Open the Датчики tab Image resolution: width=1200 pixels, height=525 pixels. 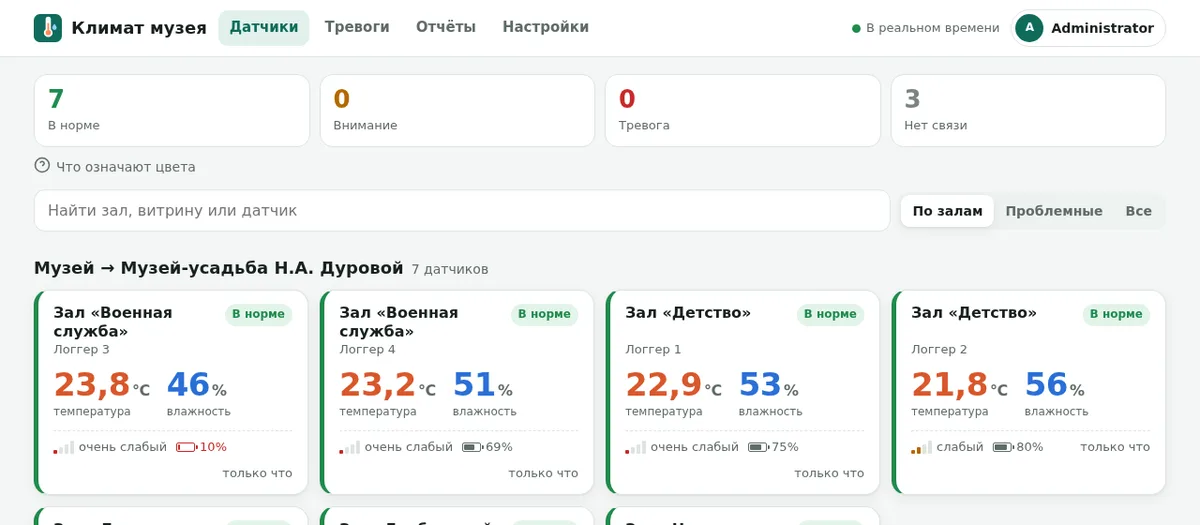264,28
